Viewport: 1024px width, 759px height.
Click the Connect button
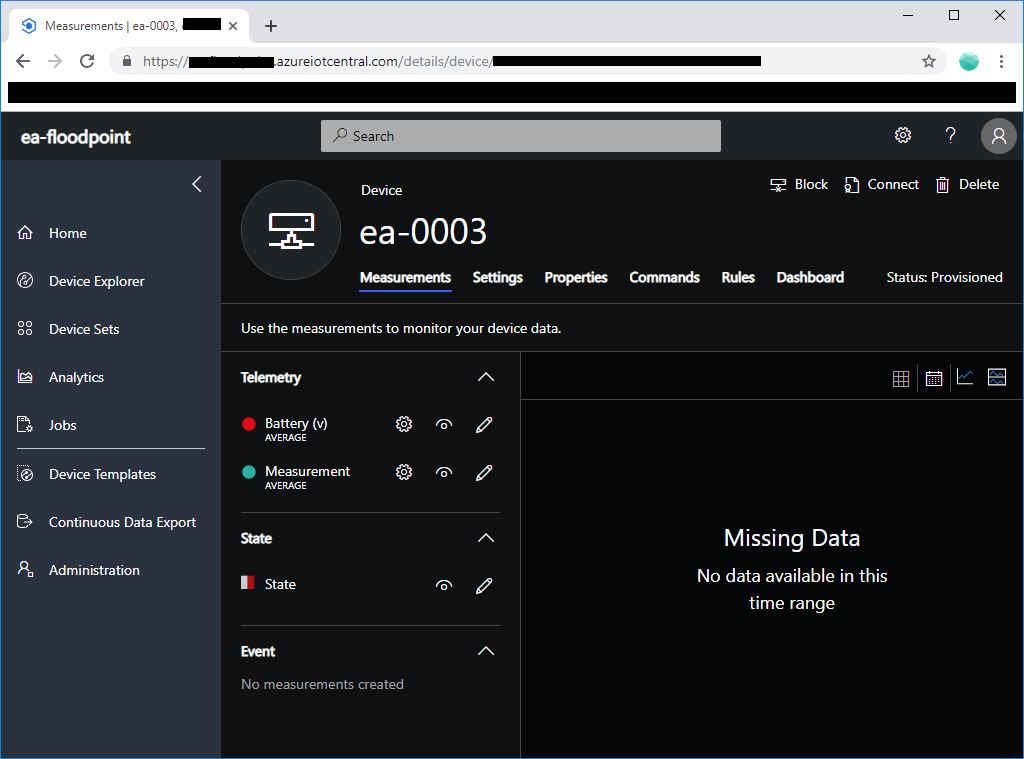[x=881, y=184]
